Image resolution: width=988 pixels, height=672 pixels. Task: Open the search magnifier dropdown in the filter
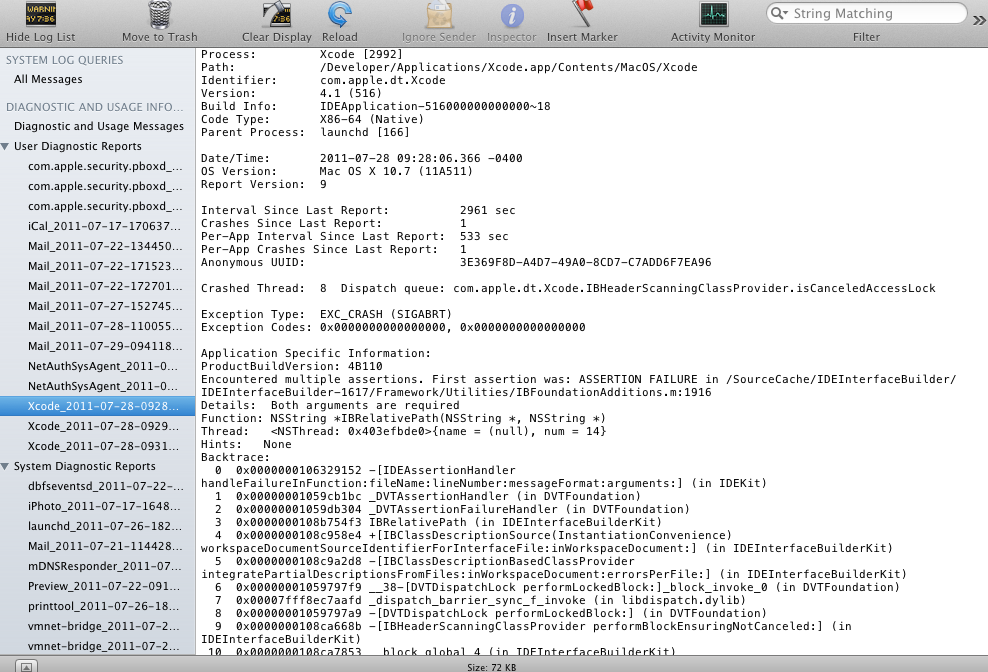pyautogui.click(x=780, y=13)
